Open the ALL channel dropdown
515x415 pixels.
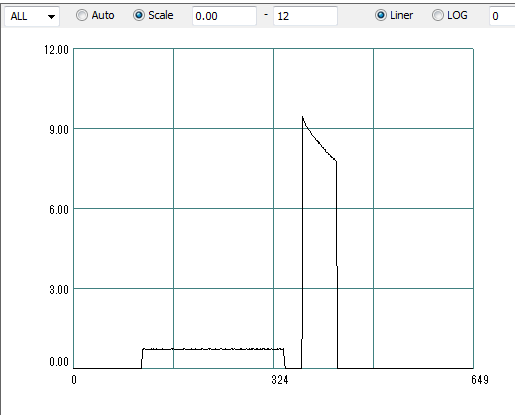coord(32,16)
